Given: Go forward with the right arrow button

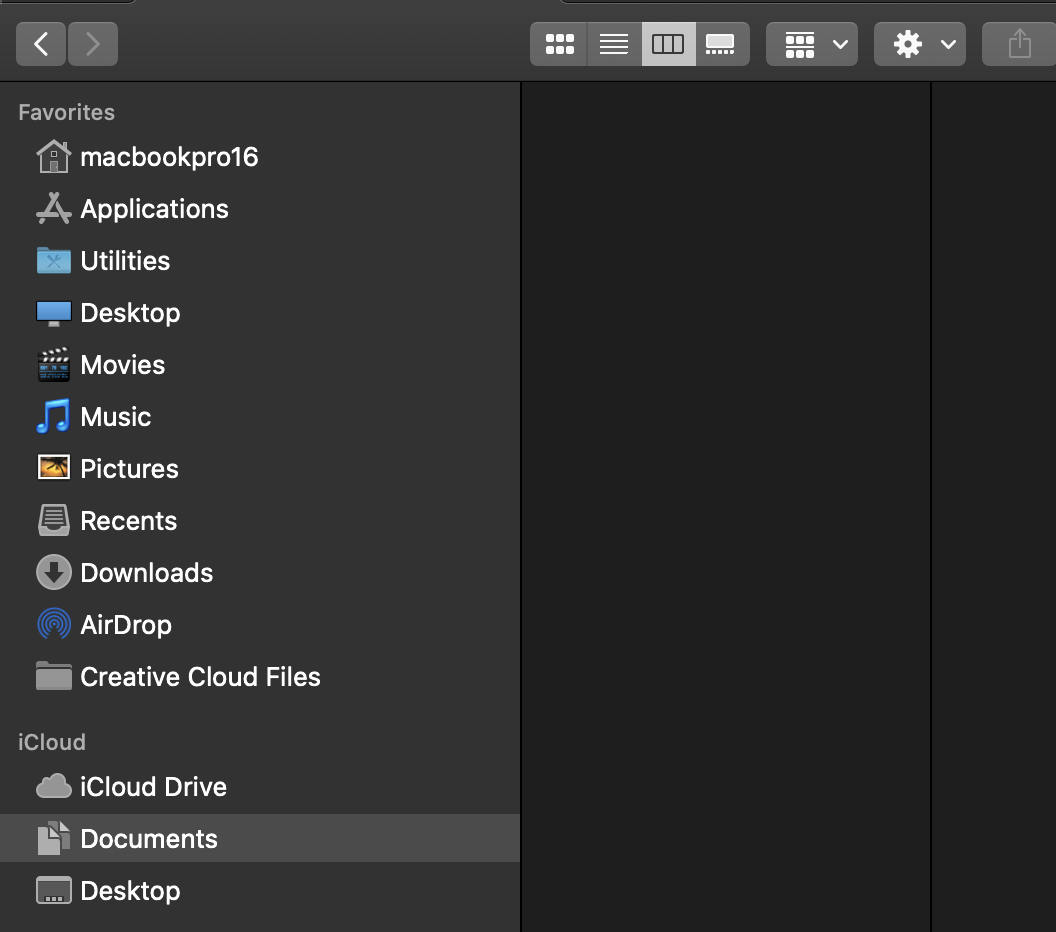Looking at the screenshot, I should pos(93,44).
